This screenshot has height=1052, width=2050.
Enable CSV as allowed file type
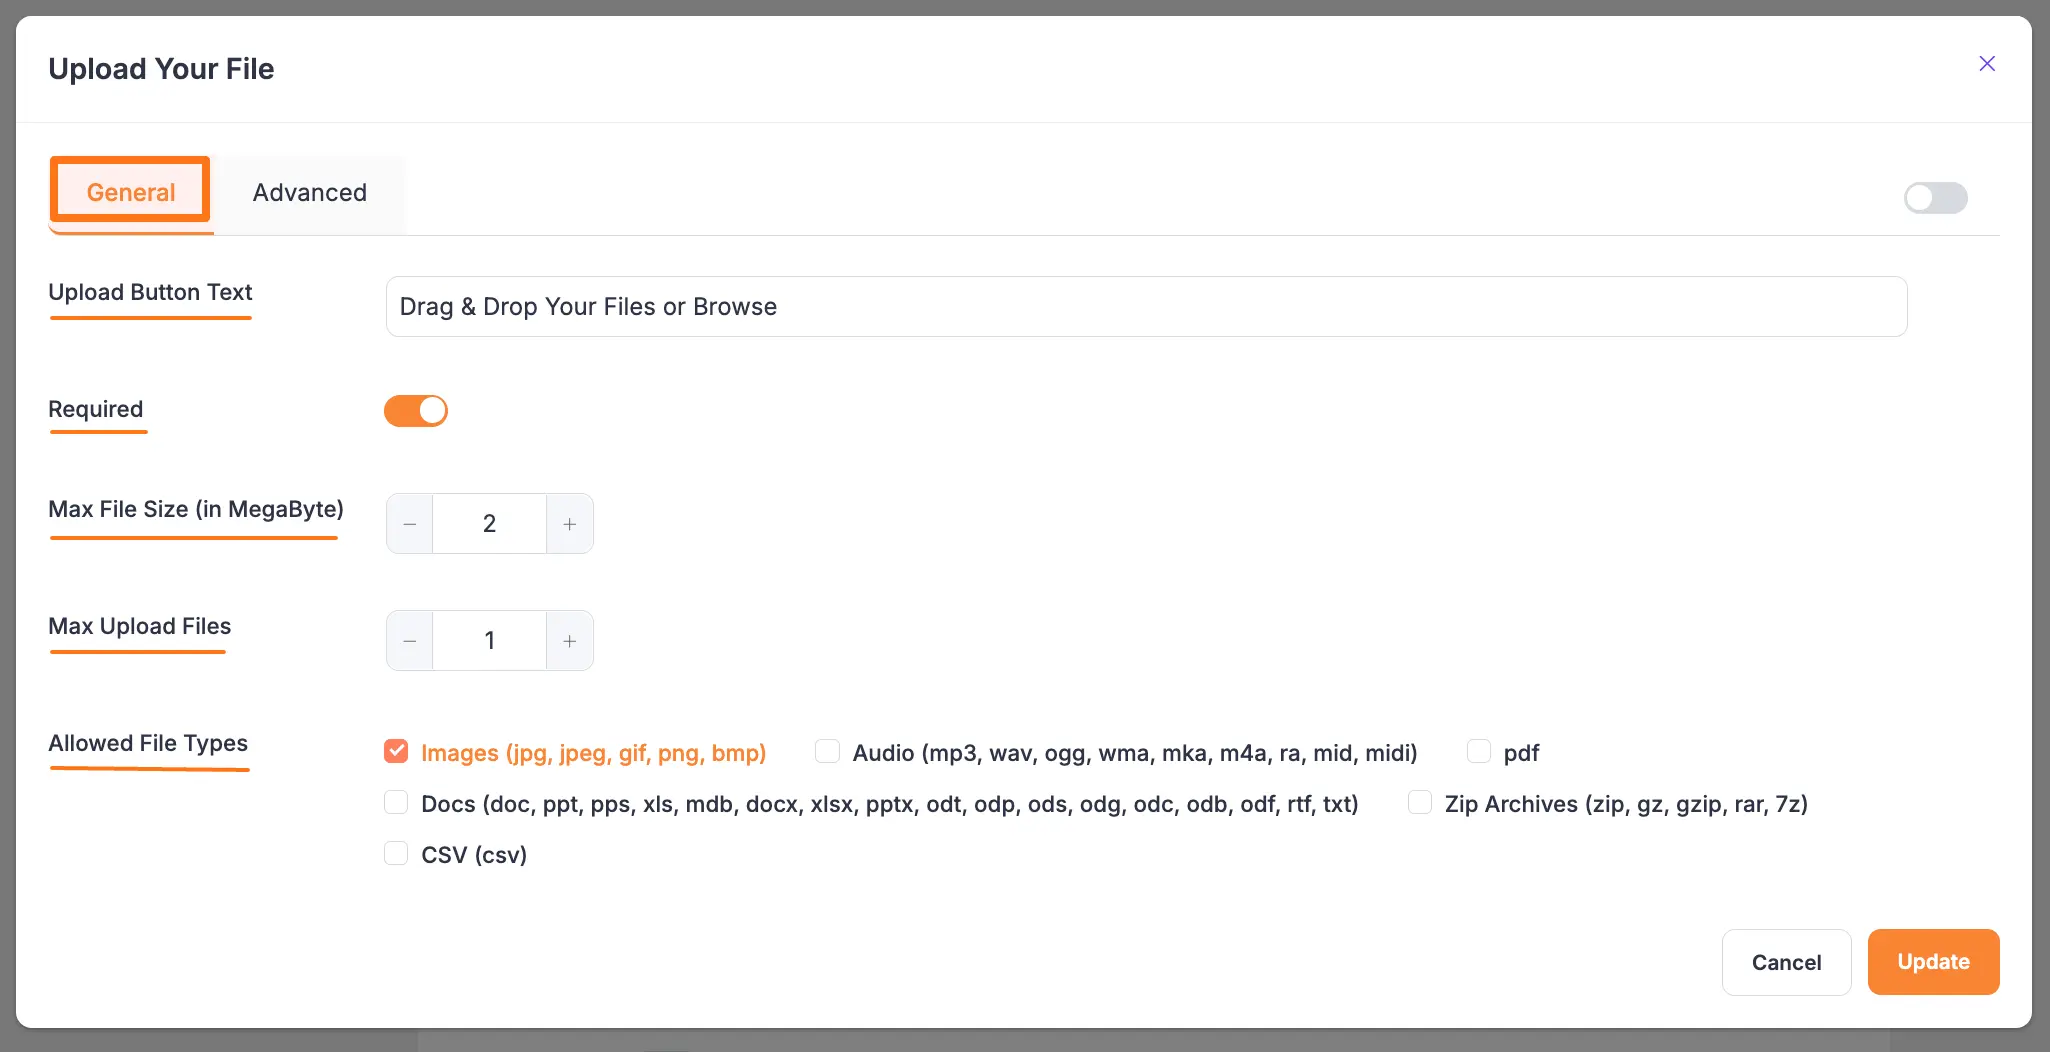(396, 853)
